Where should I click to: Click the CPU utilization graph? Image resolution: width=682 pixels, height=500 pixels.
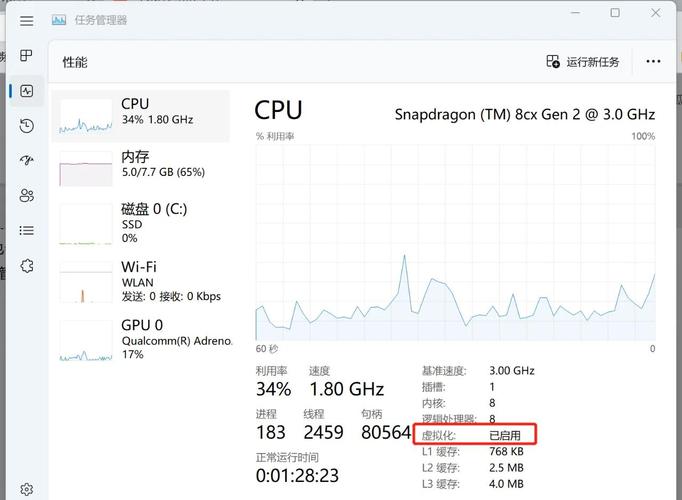pos(455,242)
